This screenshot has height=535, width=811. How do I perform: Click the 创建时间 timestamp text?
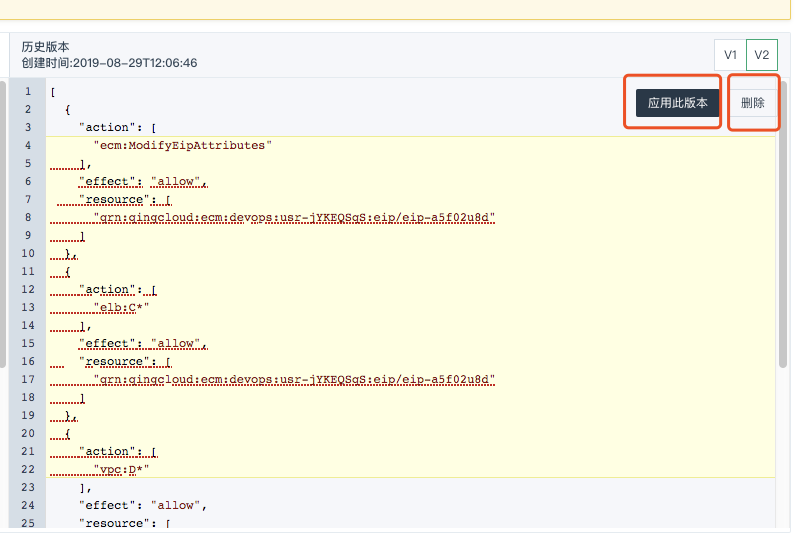109,63
